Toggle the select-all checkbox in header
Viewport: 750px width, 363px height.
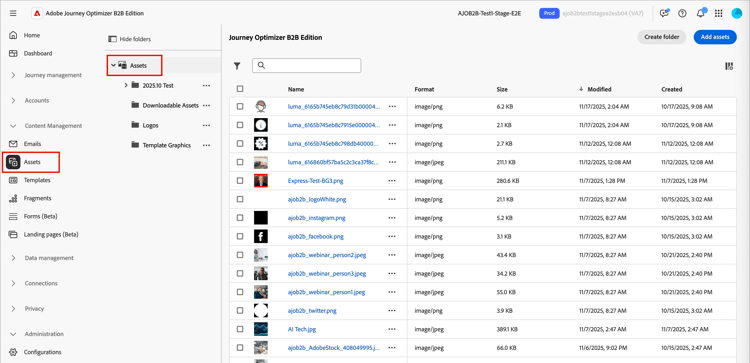point(240,89)
